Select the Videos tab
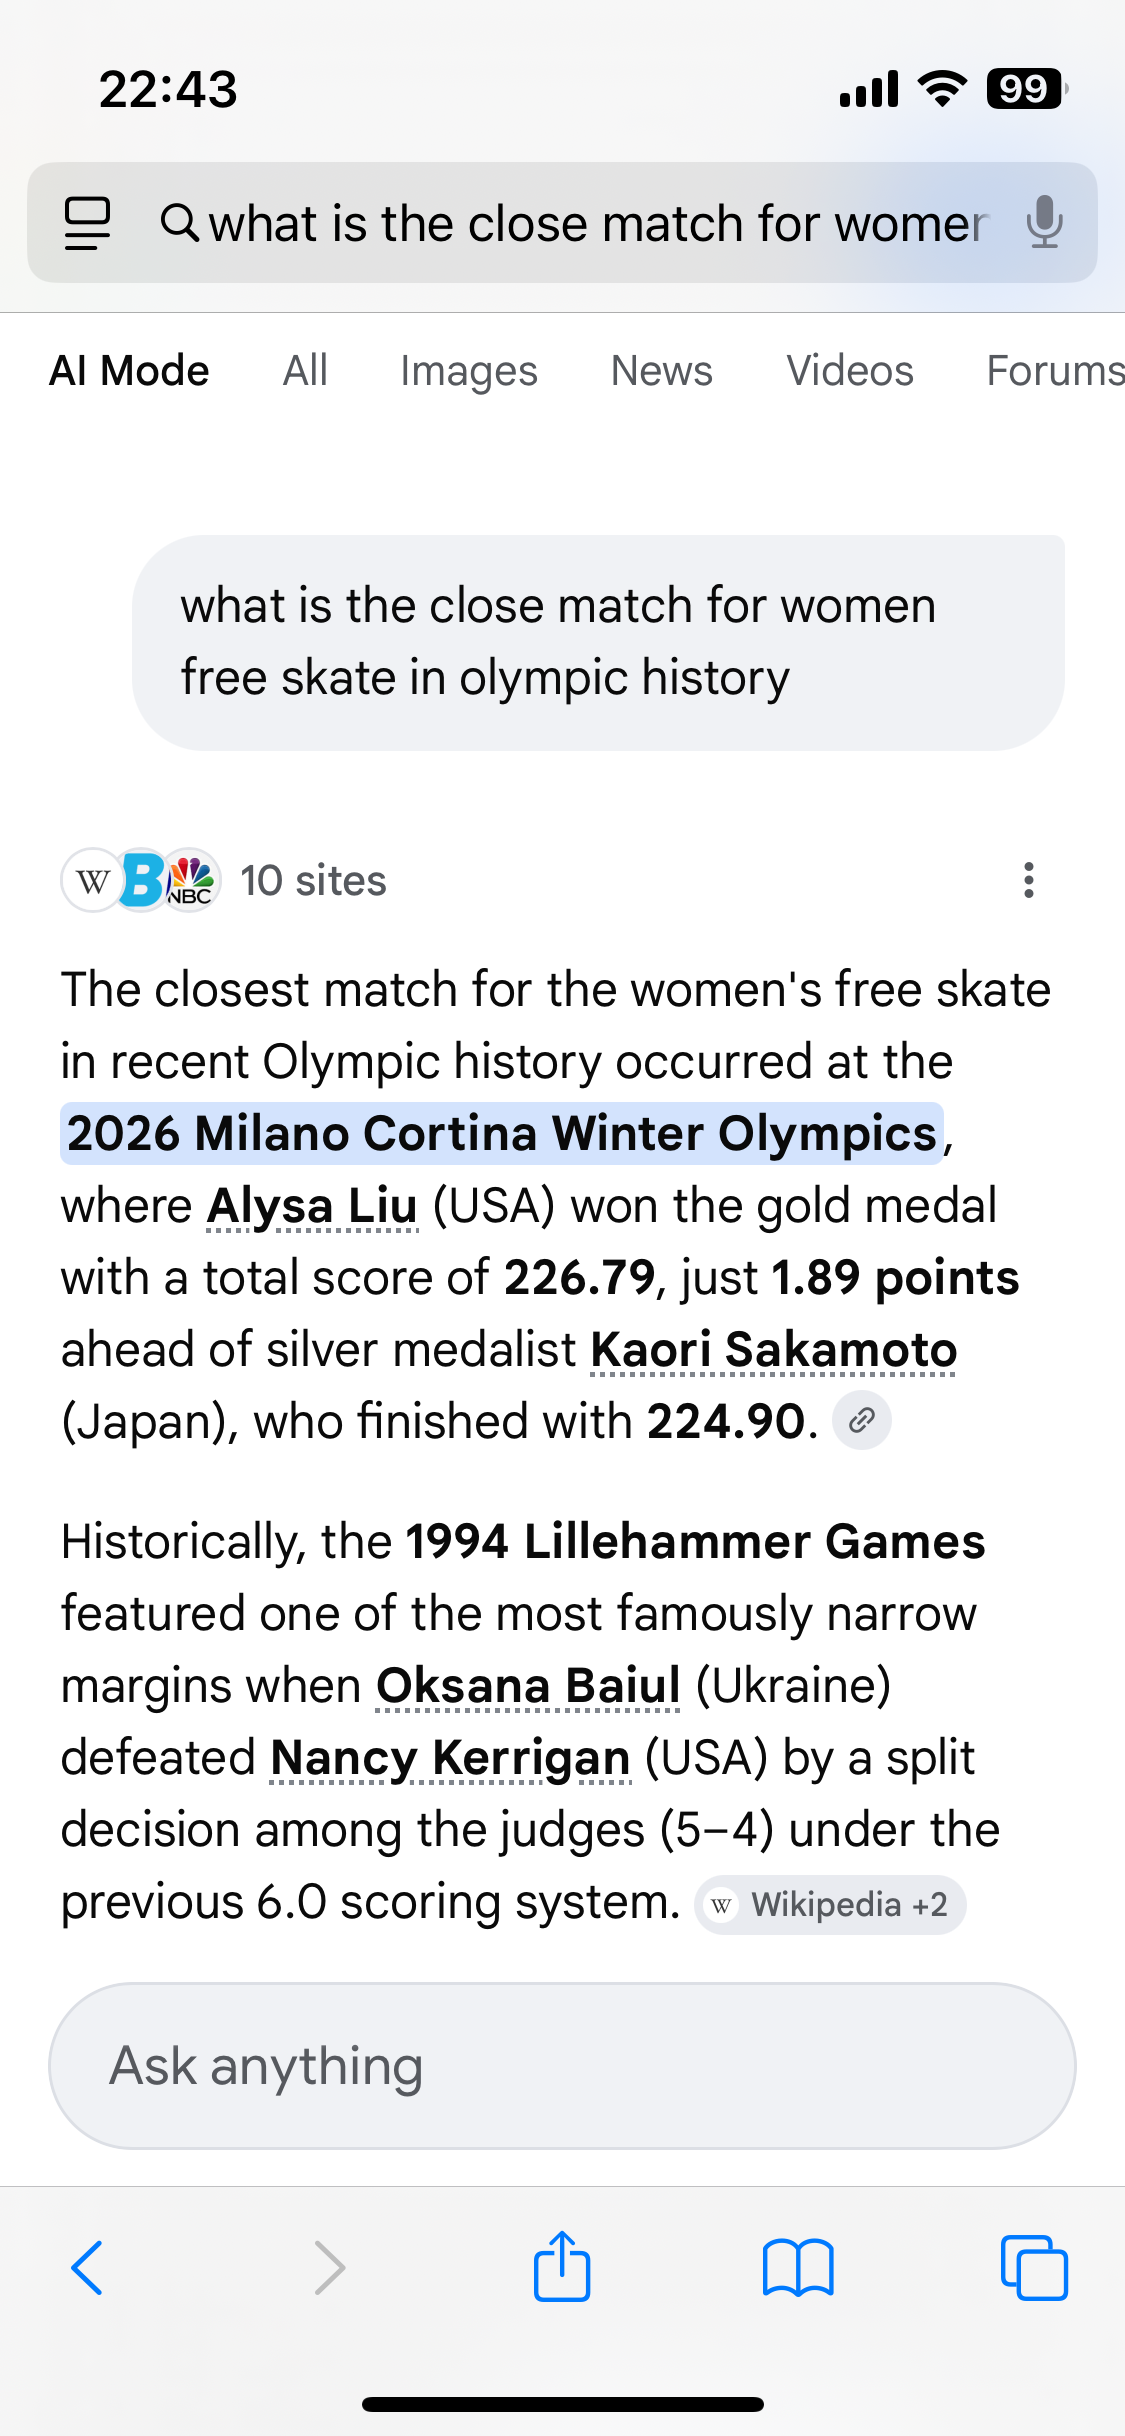This screenshot has width=1125, height=2436. pyautogui.click(x=849, y=371)
